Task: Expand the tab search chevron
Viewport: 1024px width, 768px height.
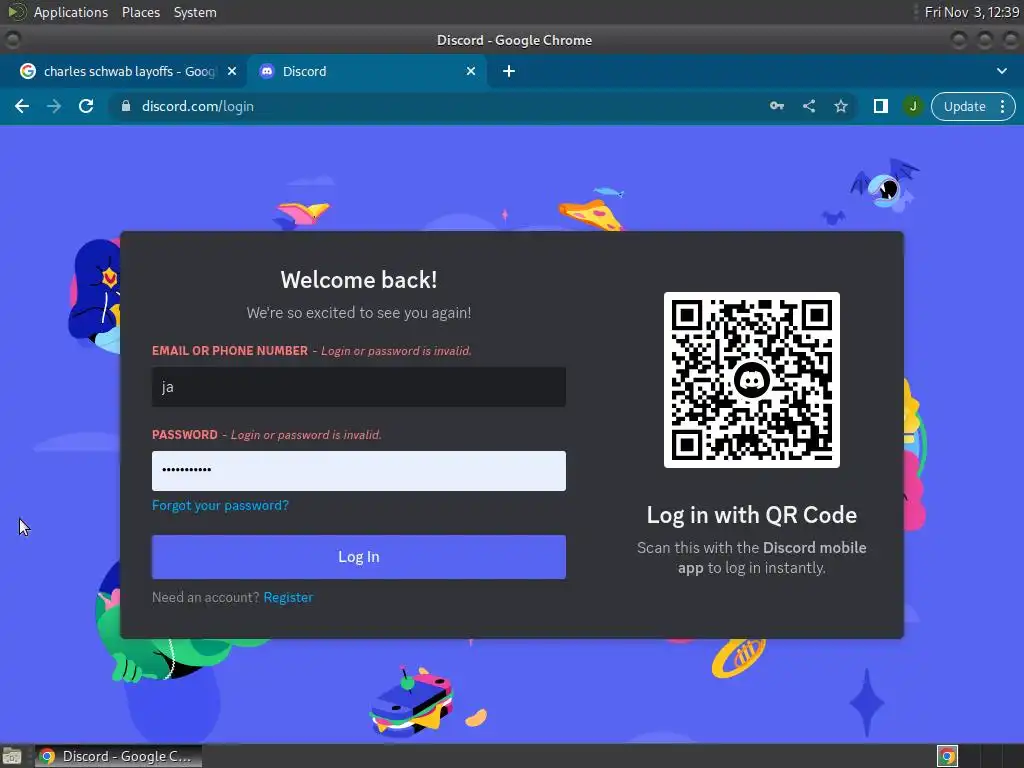Action: tap(1002, 71)
